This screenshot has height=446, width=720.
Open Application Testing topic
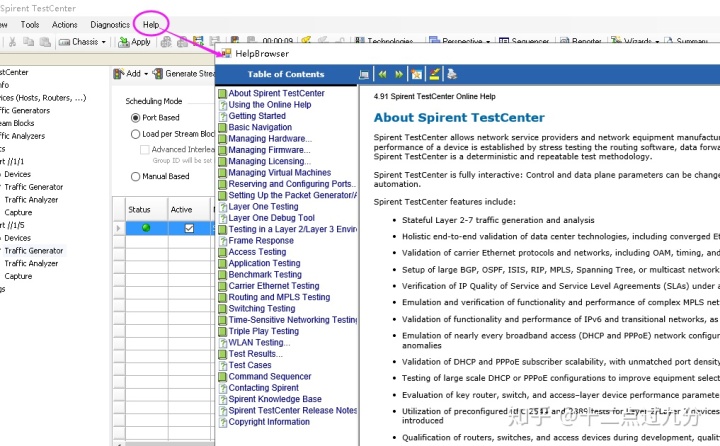coord(264,264)
